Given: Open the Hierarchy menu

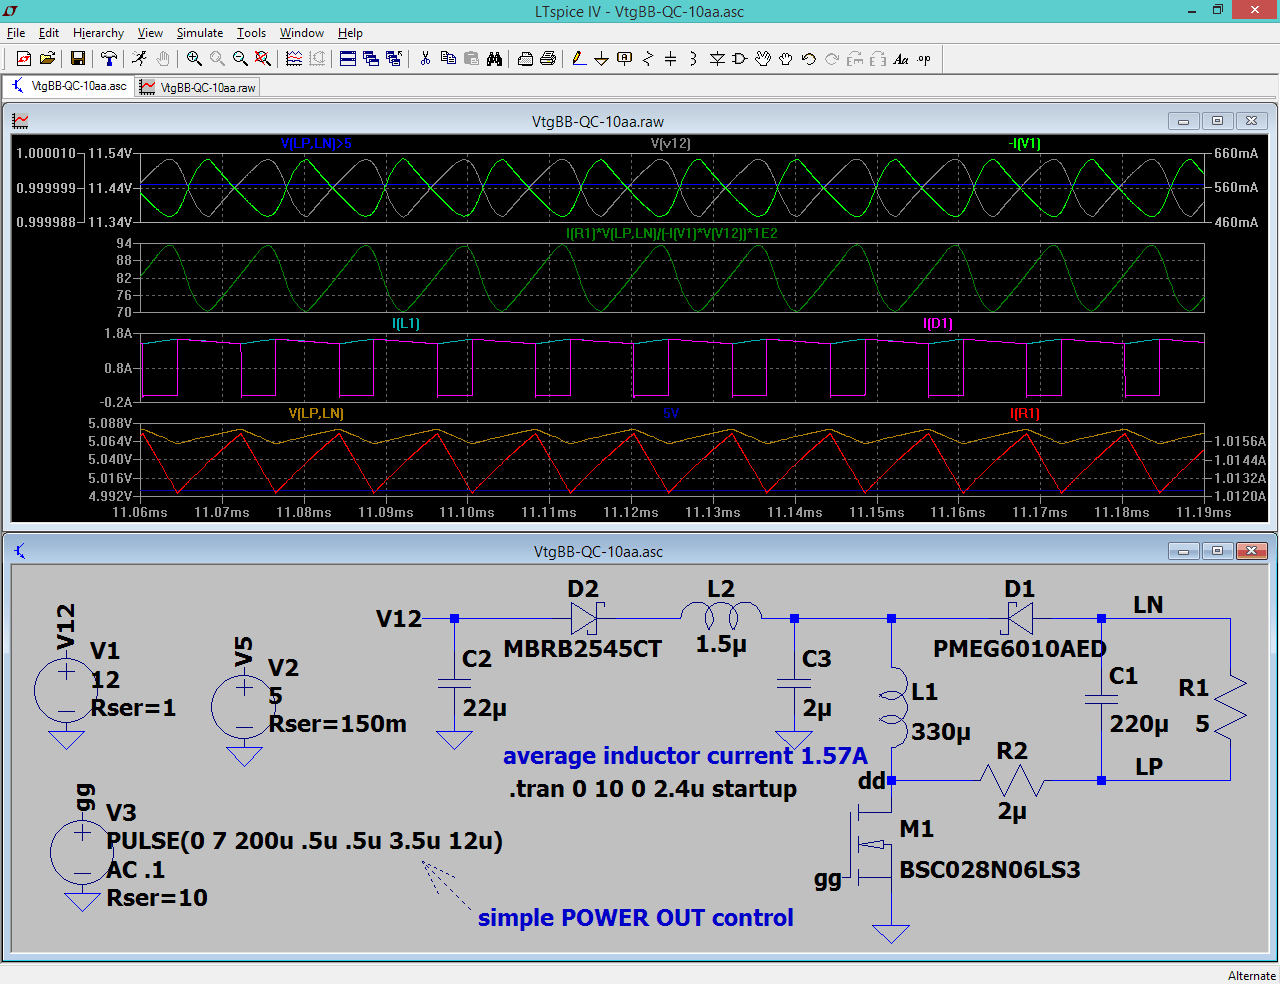Looking at the screenshot, I should coord(98,33).
